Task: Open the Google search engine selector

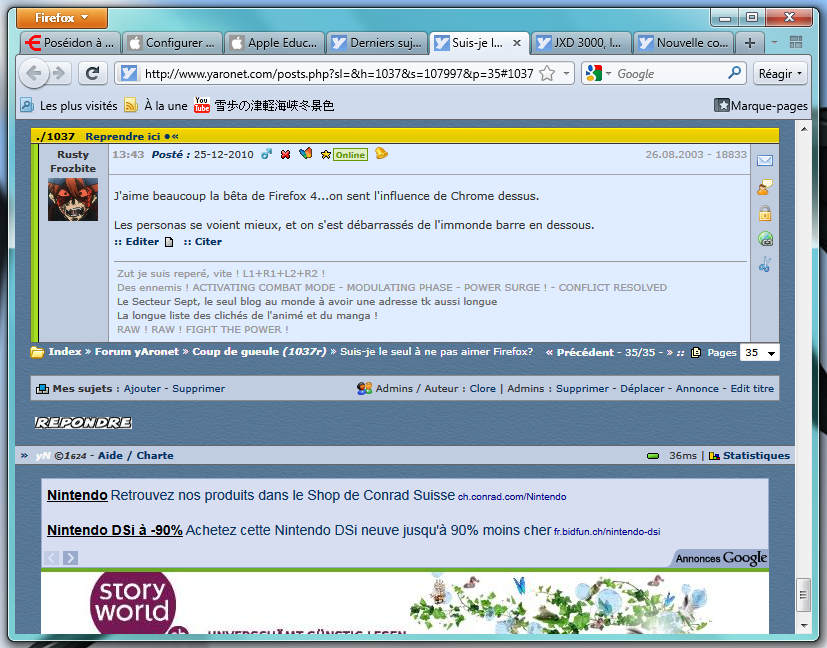Action: [598, 73]
